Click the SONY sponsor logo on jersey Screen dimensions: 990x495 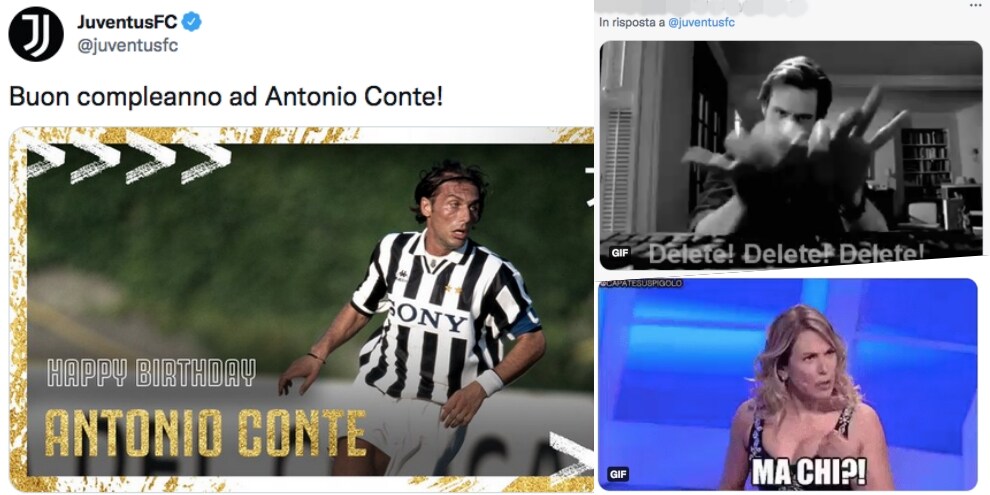(429, 317)
